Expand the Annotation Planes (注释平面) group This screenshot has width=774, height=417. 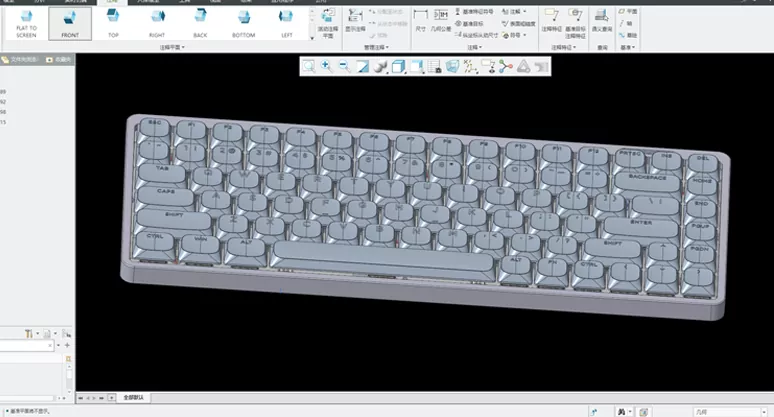(172, 47)
